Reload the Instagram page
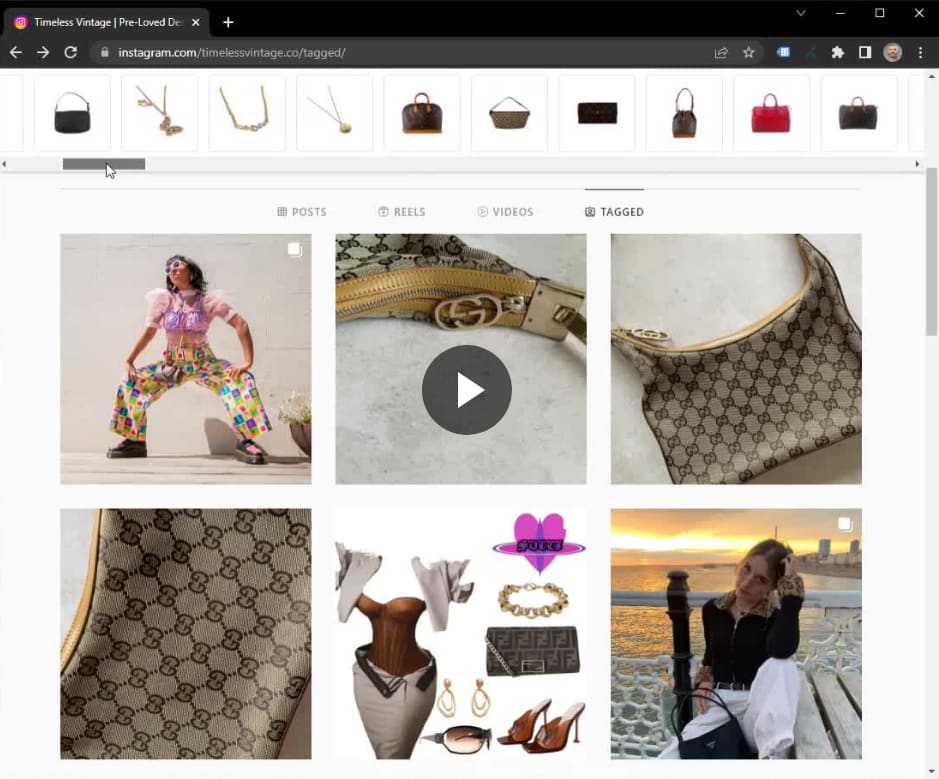 71,53
